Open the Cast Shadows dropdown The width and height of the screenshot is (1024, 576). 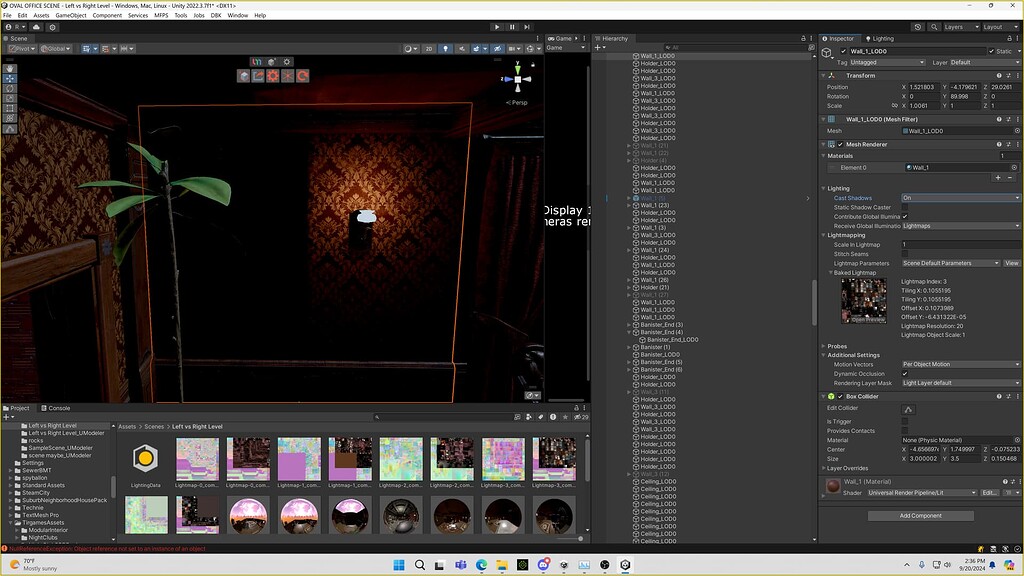click(959, 198)
